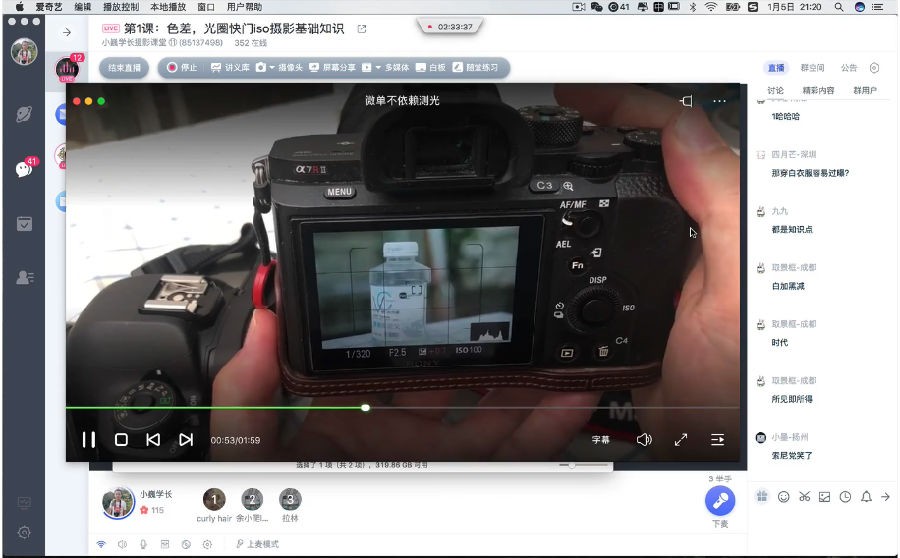Toggle the speaker icon in bottom bar
This screenshot has width=900, height=558.
tap(122, 544)
